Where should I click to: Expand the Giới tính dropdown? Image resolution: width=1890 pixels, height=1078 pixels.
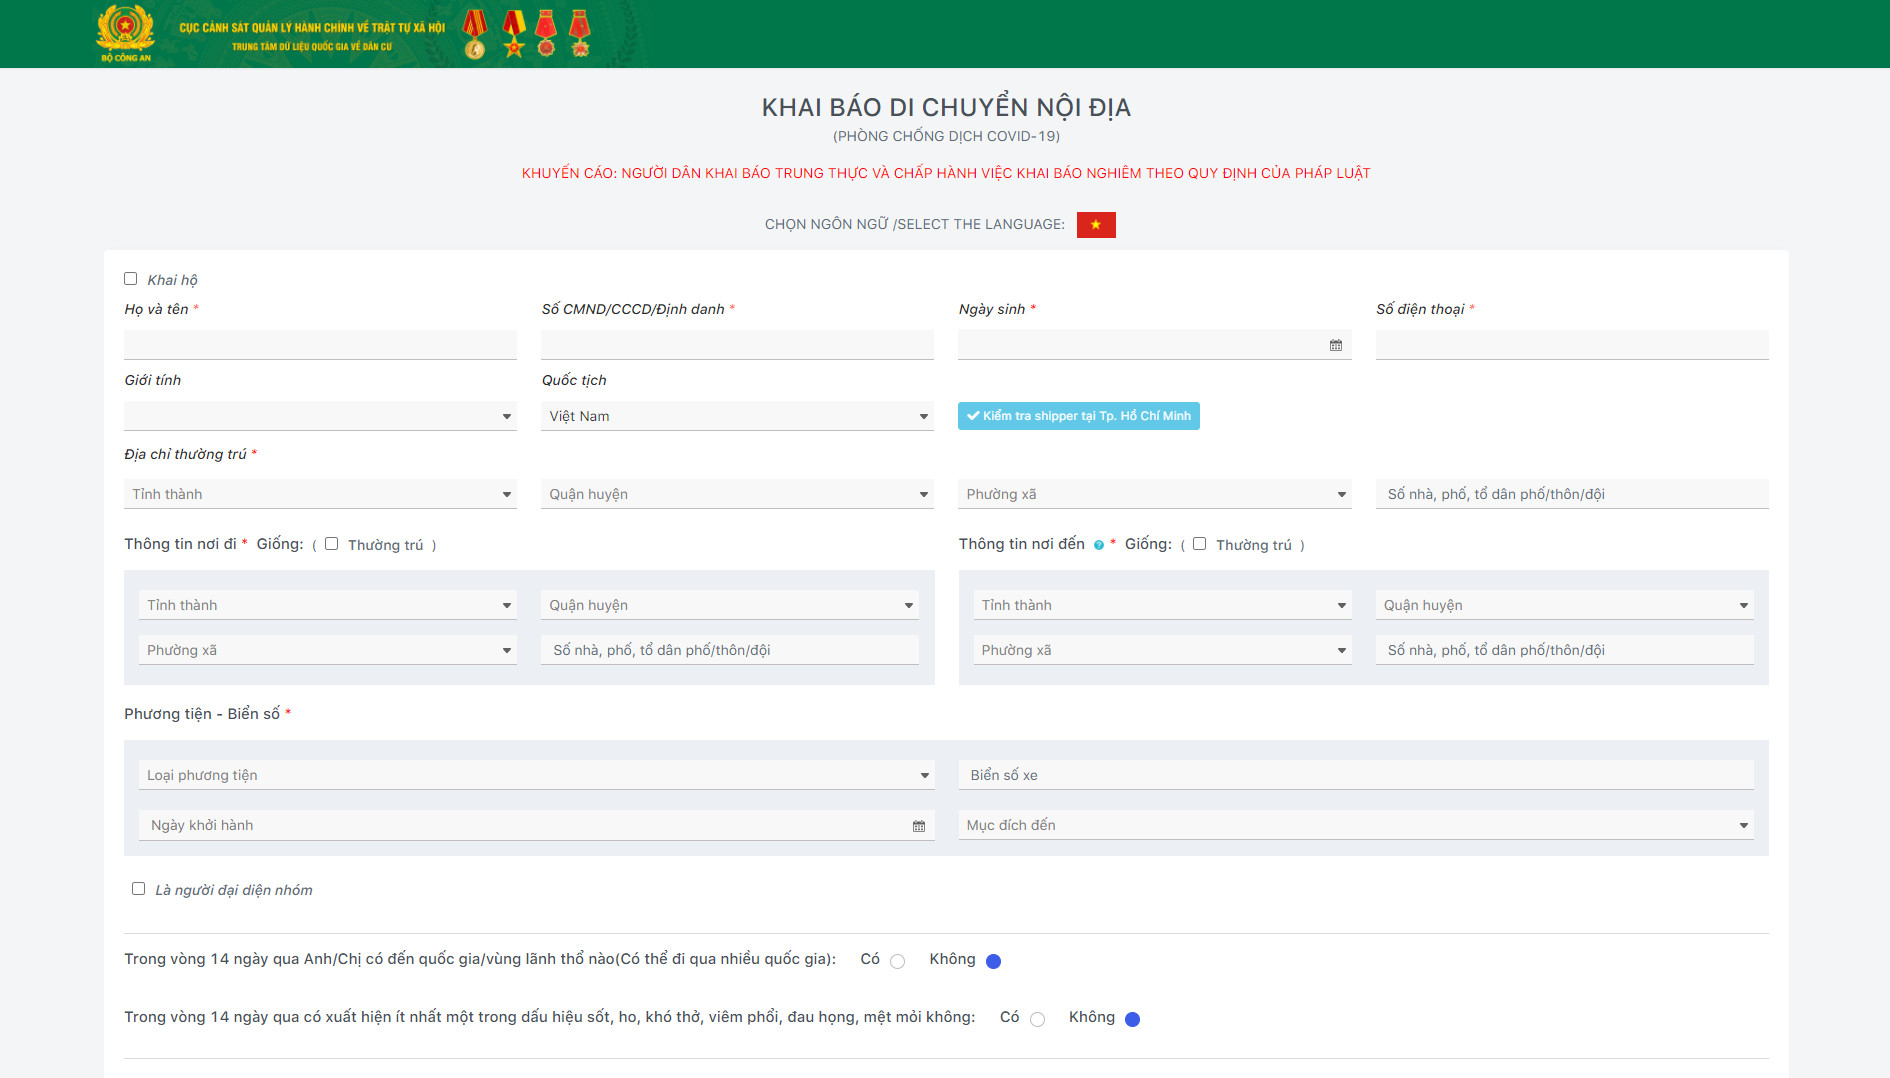pos(320,416)
